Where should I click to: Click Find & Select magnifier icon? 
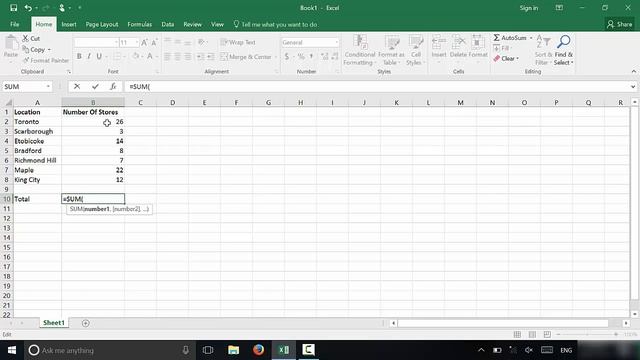coord(564,41)
